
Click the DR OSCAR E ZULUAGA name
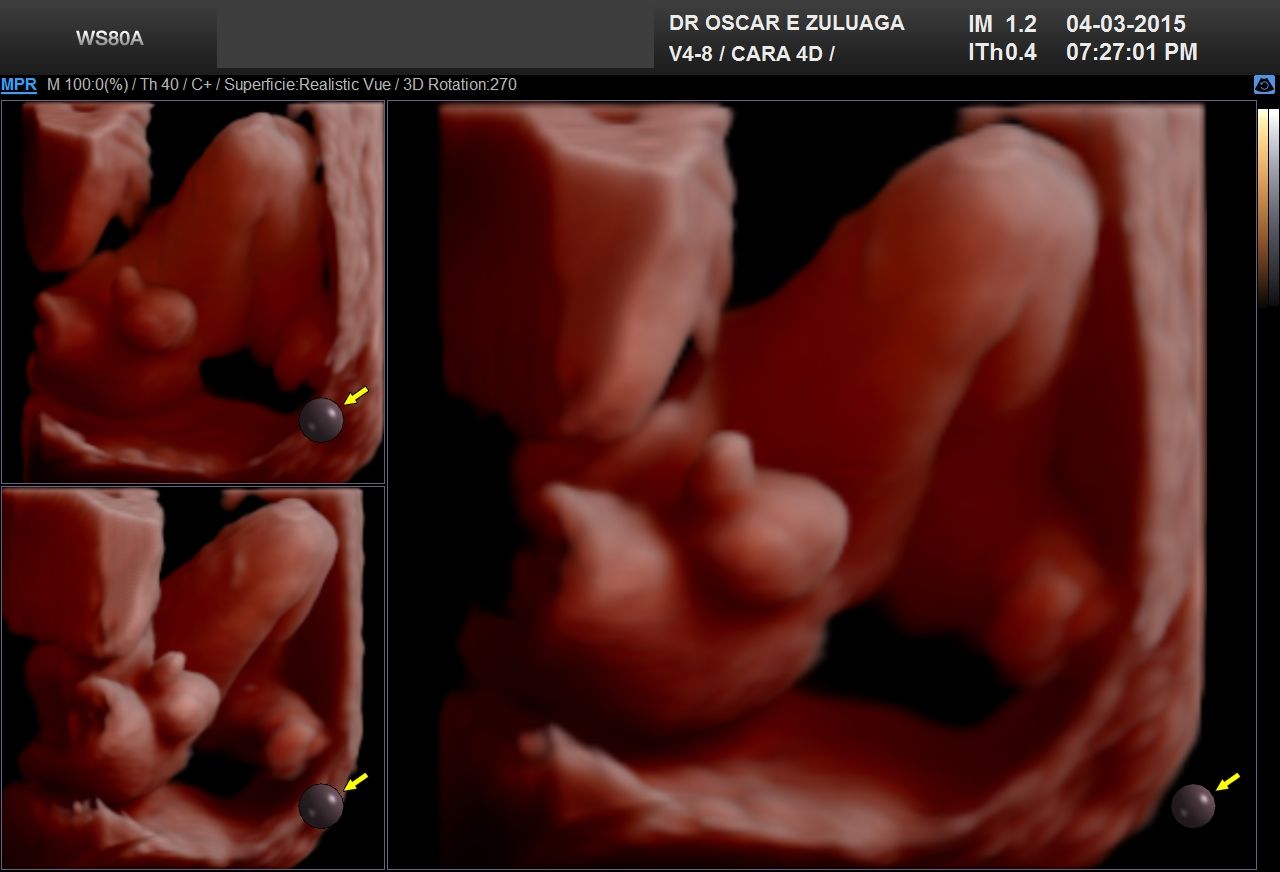tap(786, 24)
